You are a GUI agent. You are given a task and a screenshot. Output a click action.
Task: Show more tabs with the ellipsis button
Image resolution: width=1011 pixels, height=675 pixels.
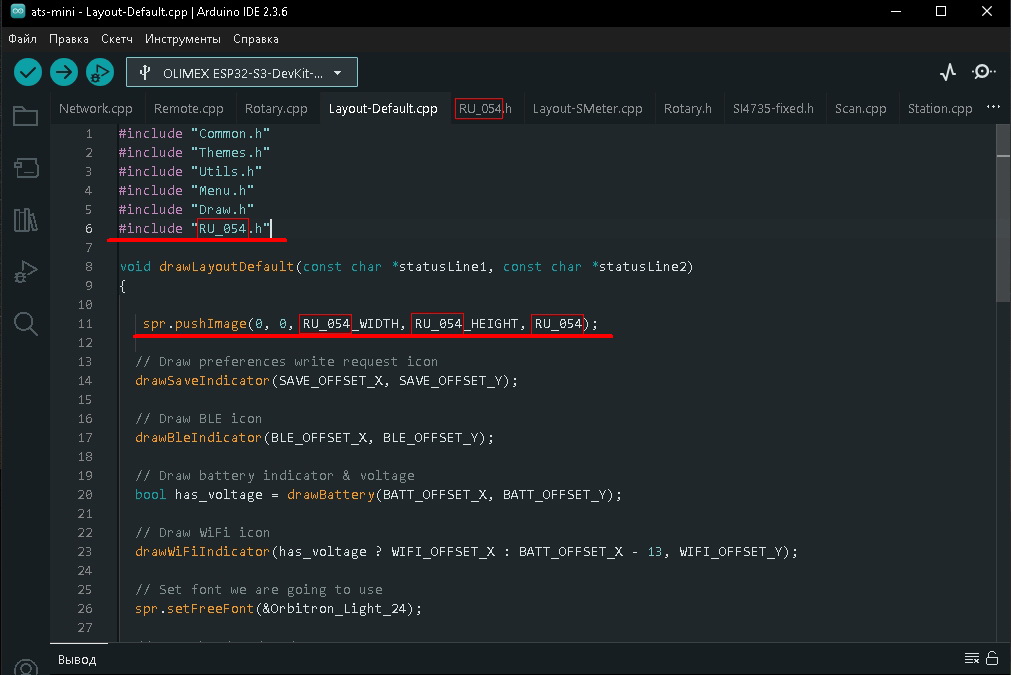(994, 107)
